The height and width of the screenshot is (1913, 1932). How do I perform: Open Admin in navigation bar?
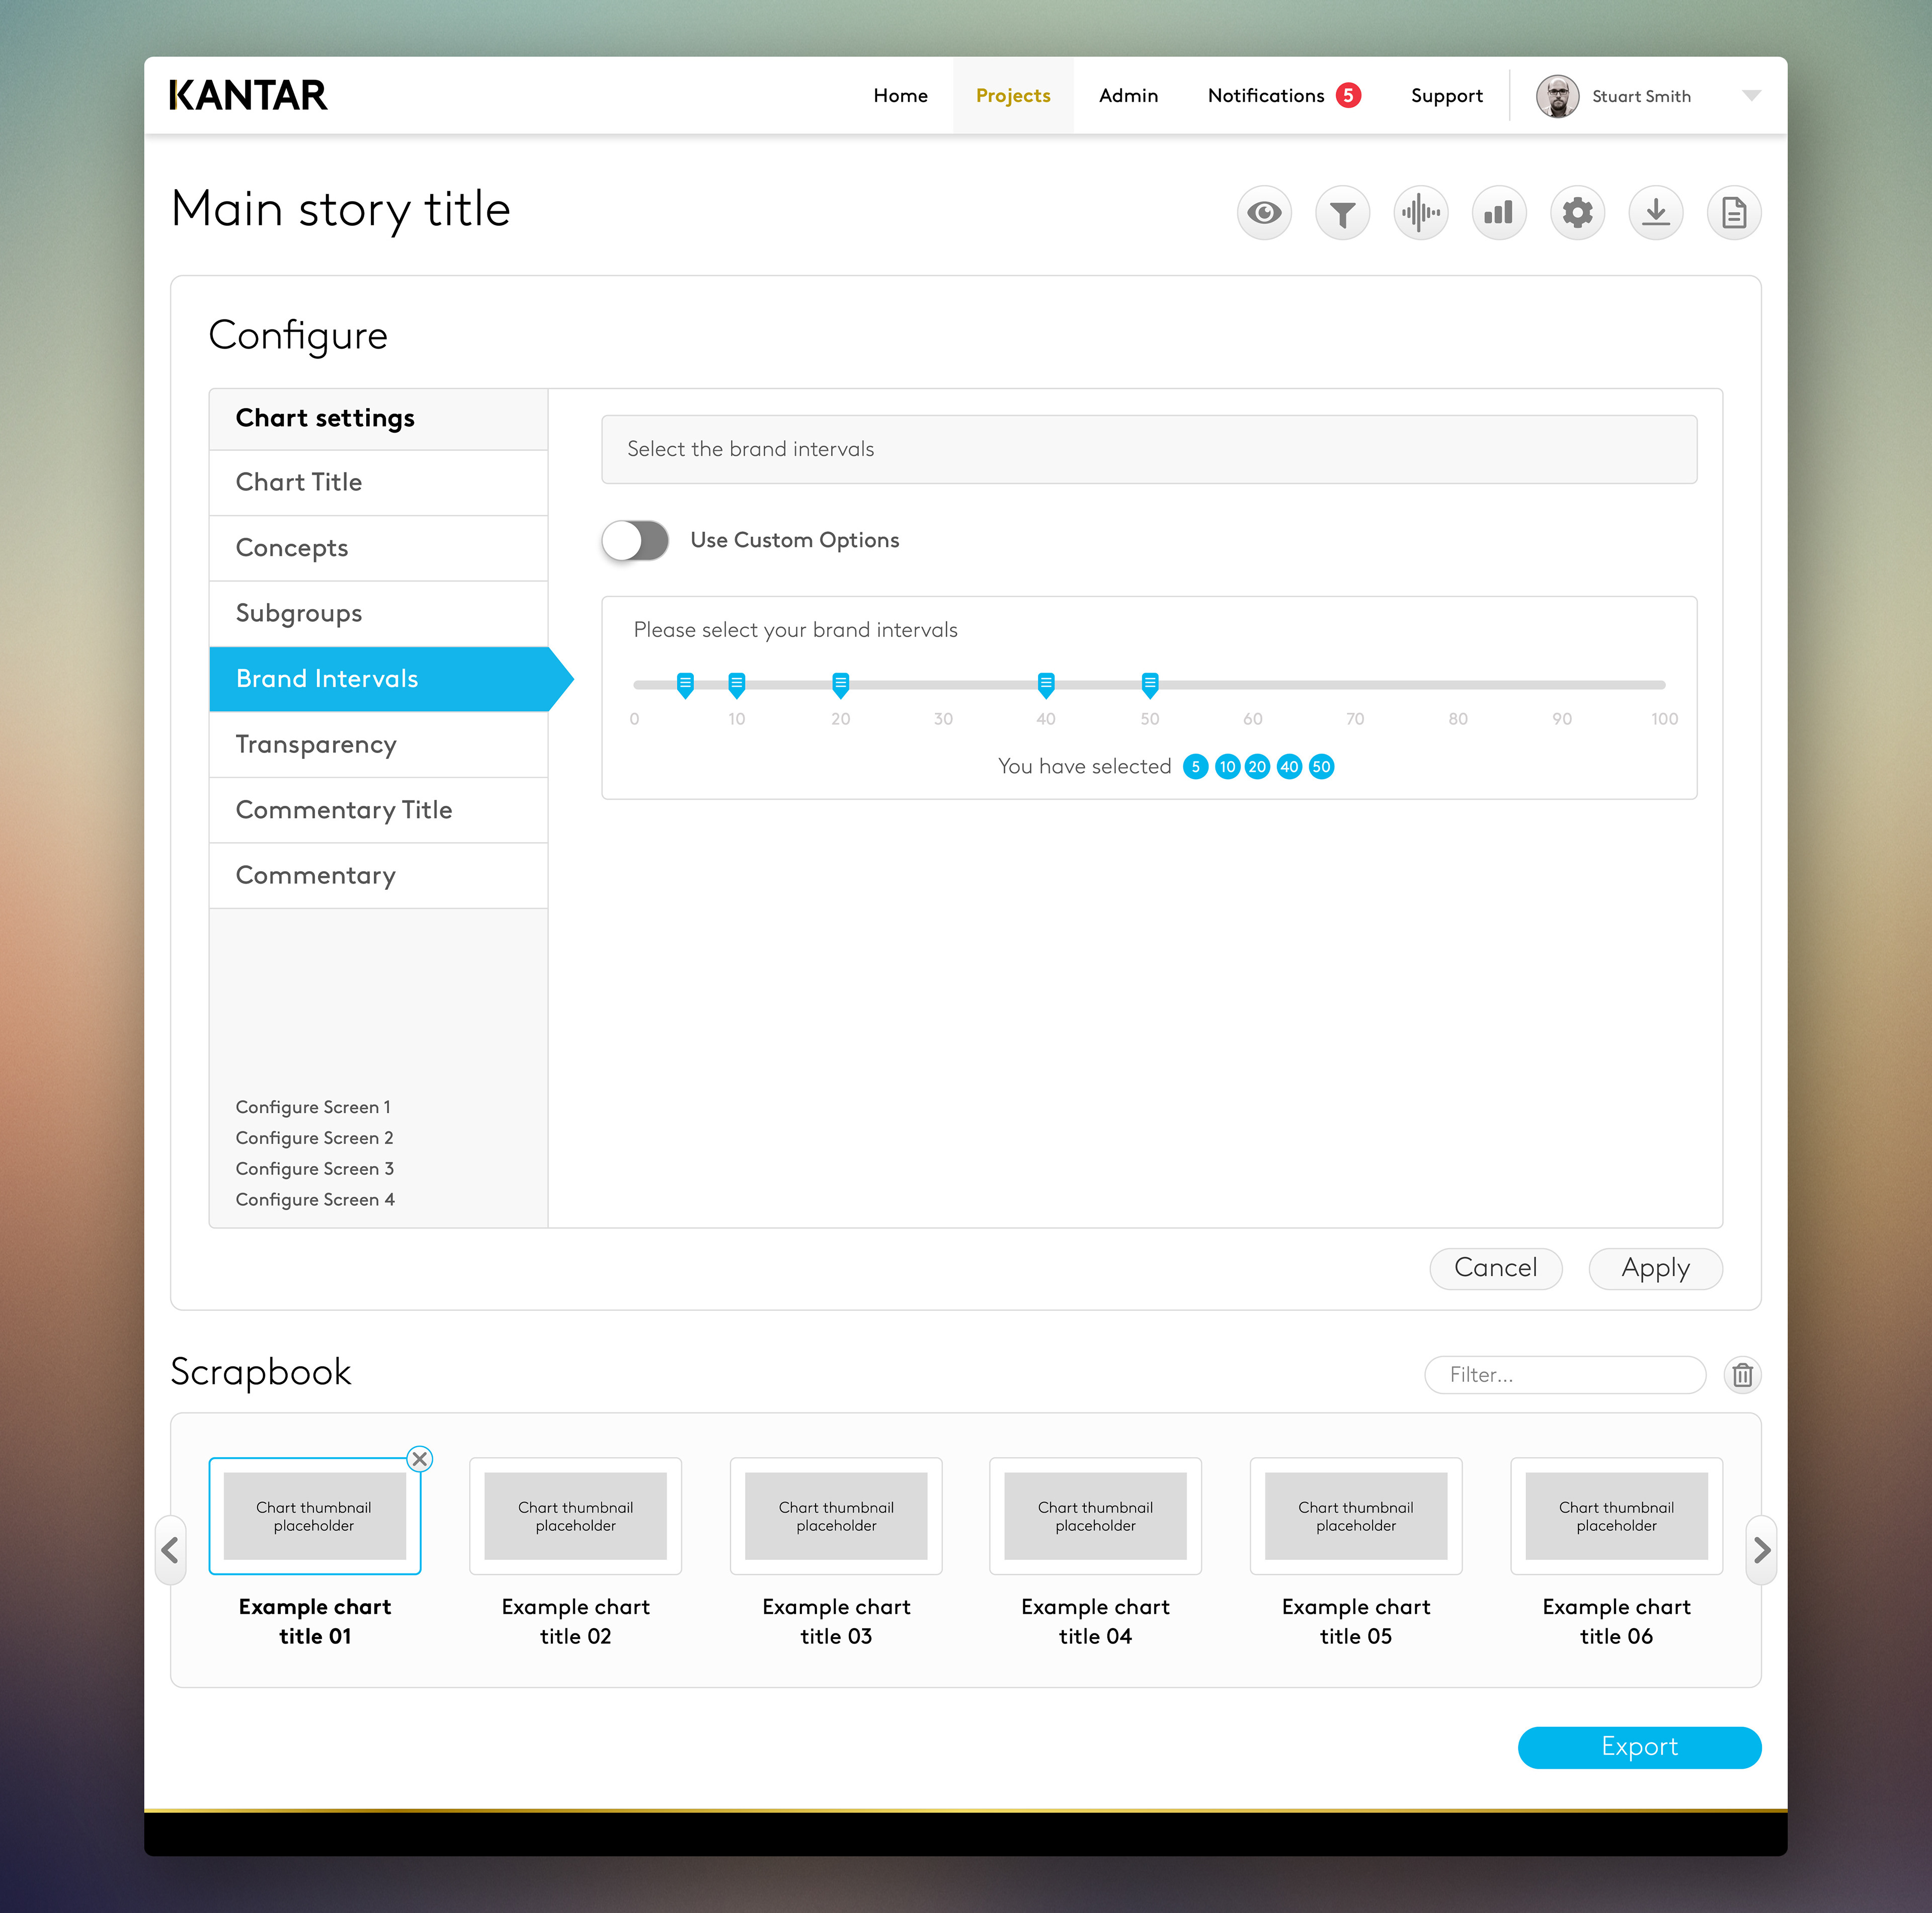(1128, 96)
